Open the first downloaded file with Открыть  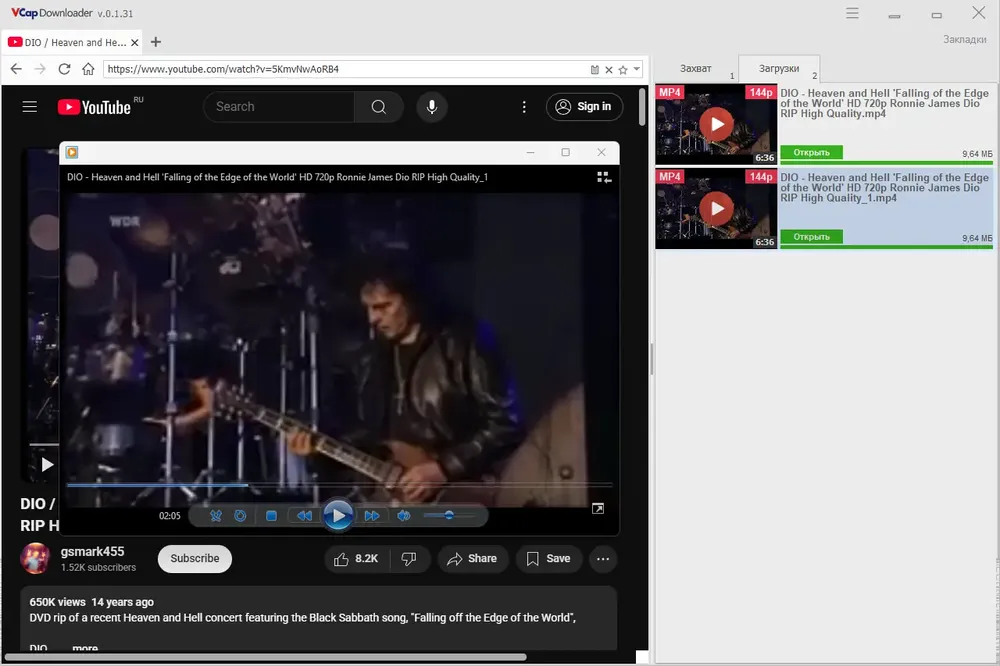coord(811,152)
